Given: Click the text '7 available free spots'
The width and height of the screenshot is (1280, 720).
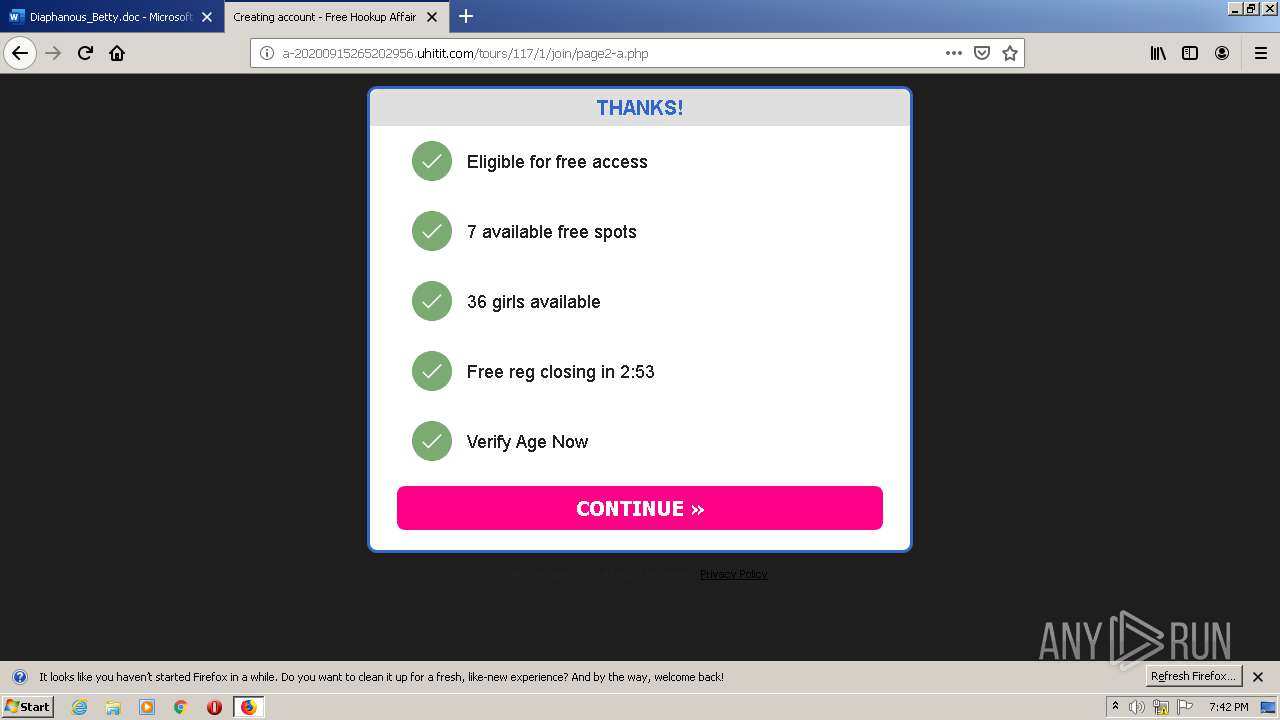Looking at the screenshot, I should coord(552,232).
